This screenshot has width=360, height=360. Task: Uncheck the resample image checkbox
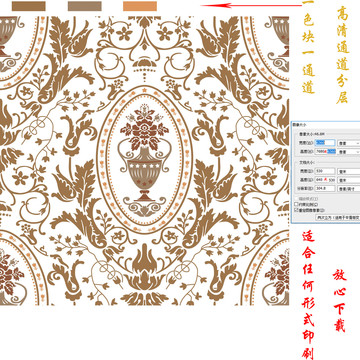click(296, 210)
